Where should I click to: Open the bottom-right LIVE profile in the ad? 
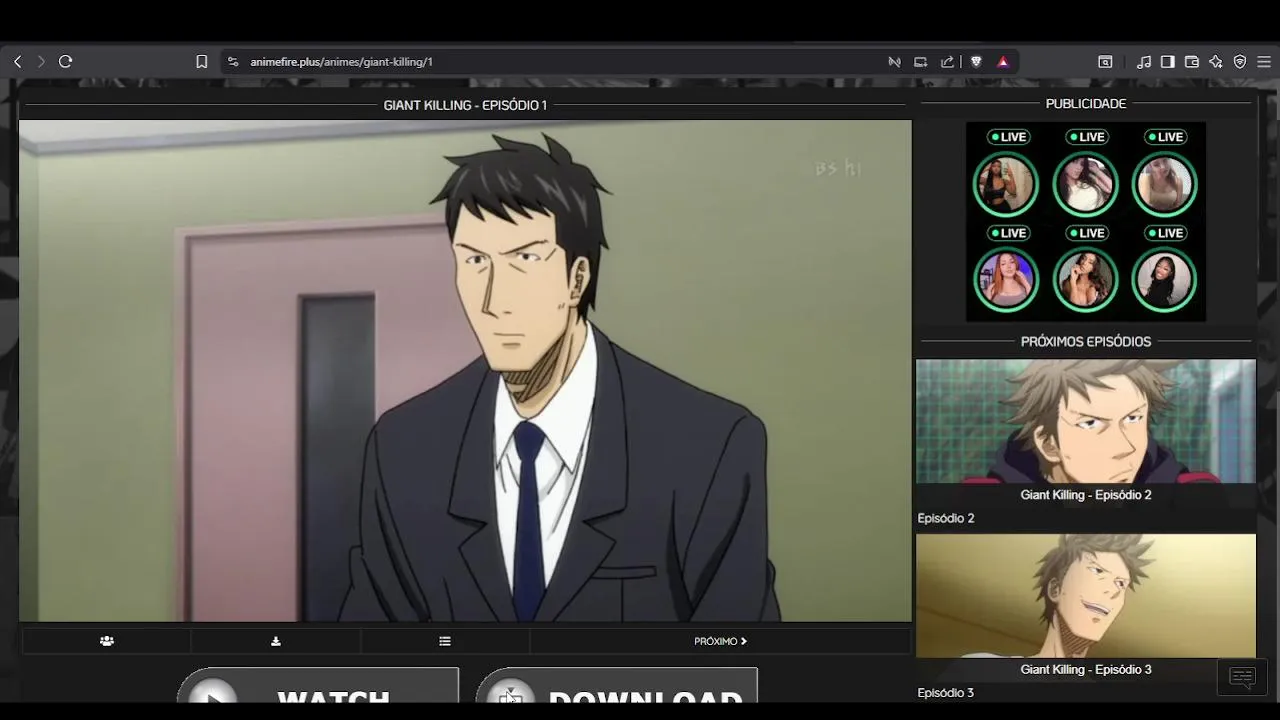click(x=1164, y=280)
